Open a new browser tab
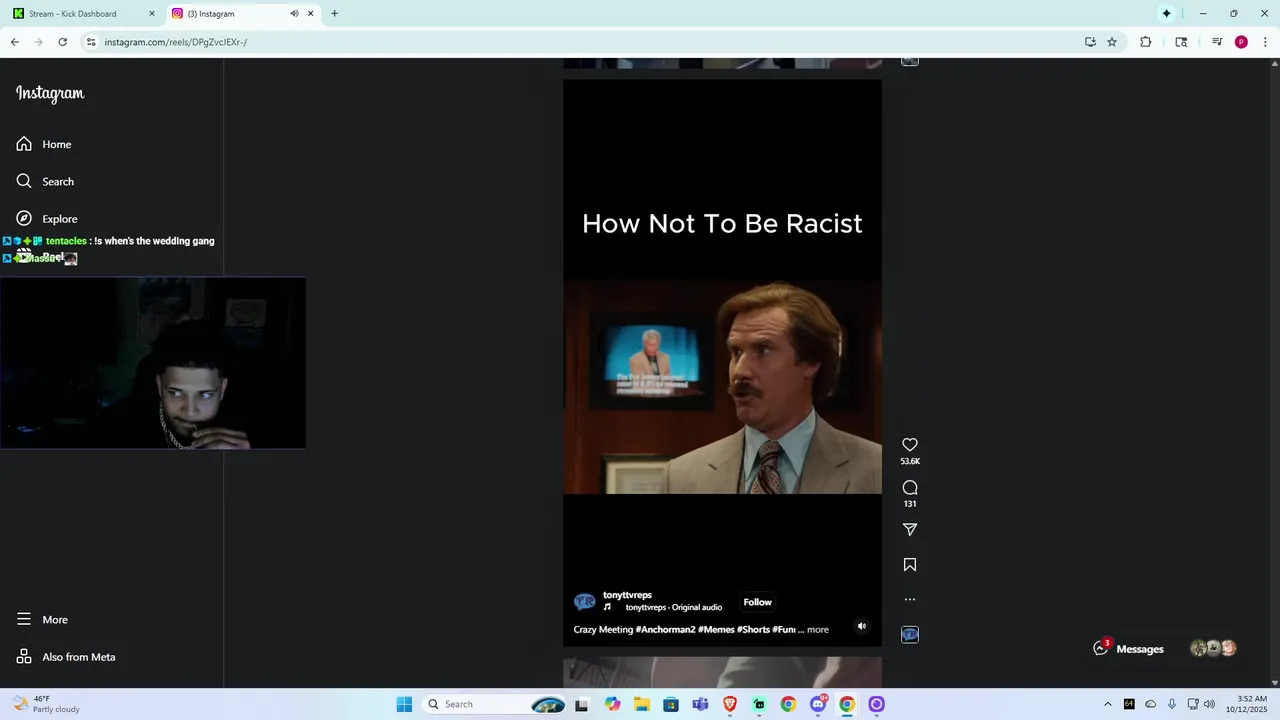The width and height of the screenshot is (1280, 720). [334, 14]
